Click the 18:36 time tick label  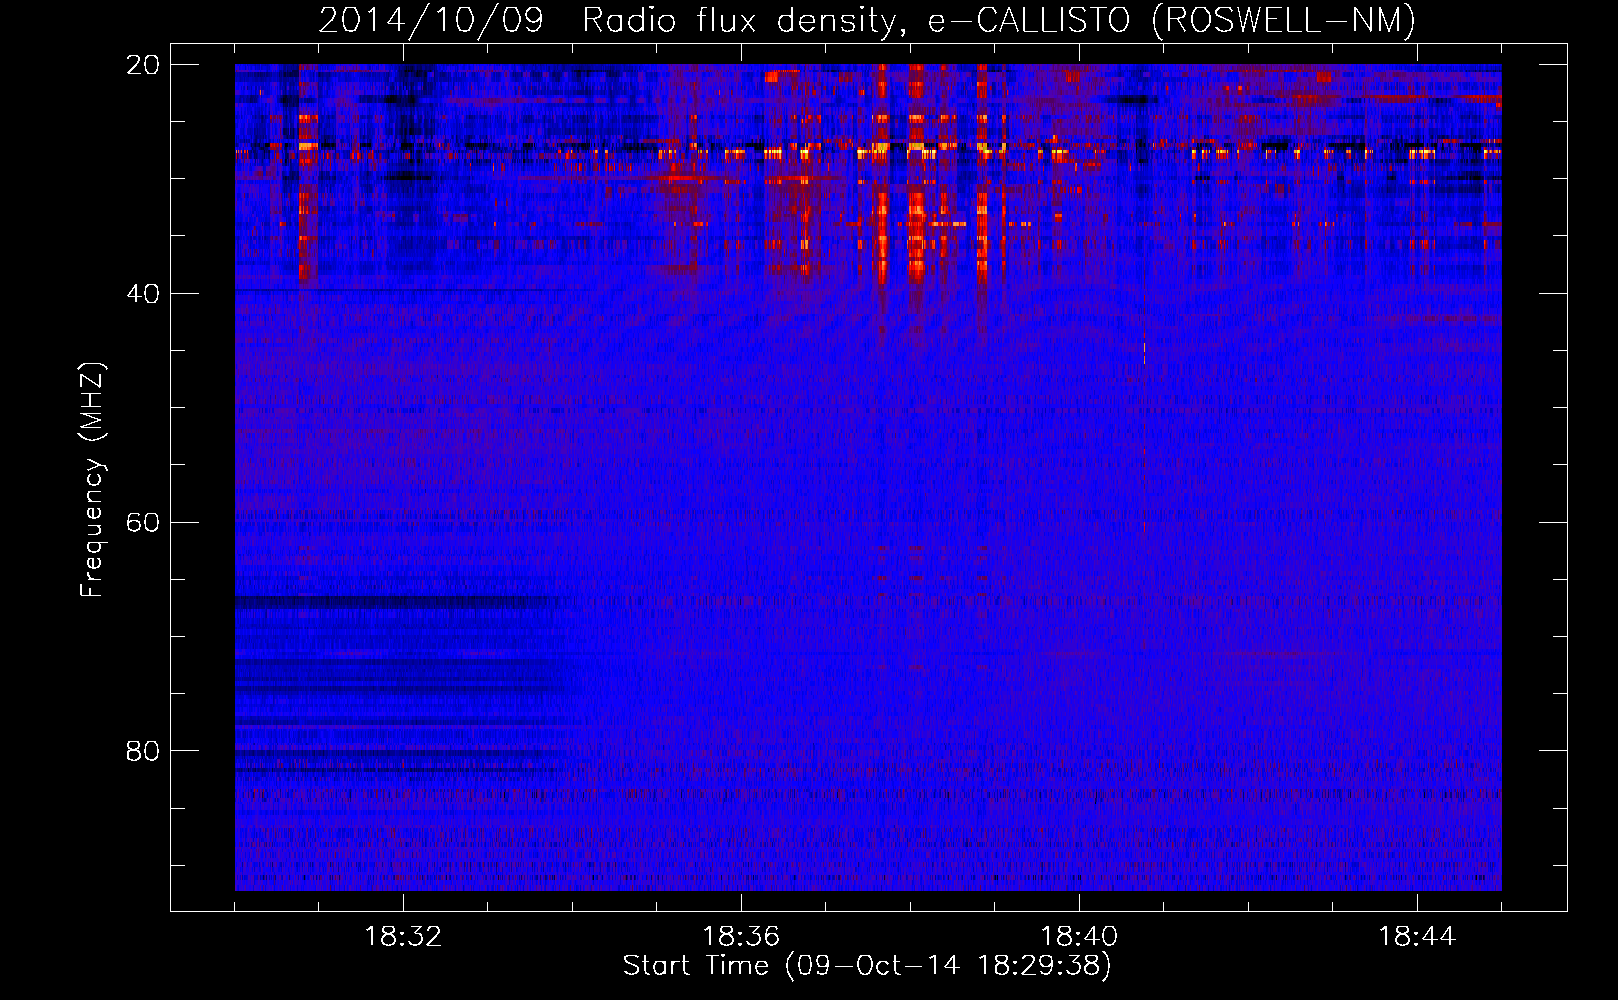(741, 937)
